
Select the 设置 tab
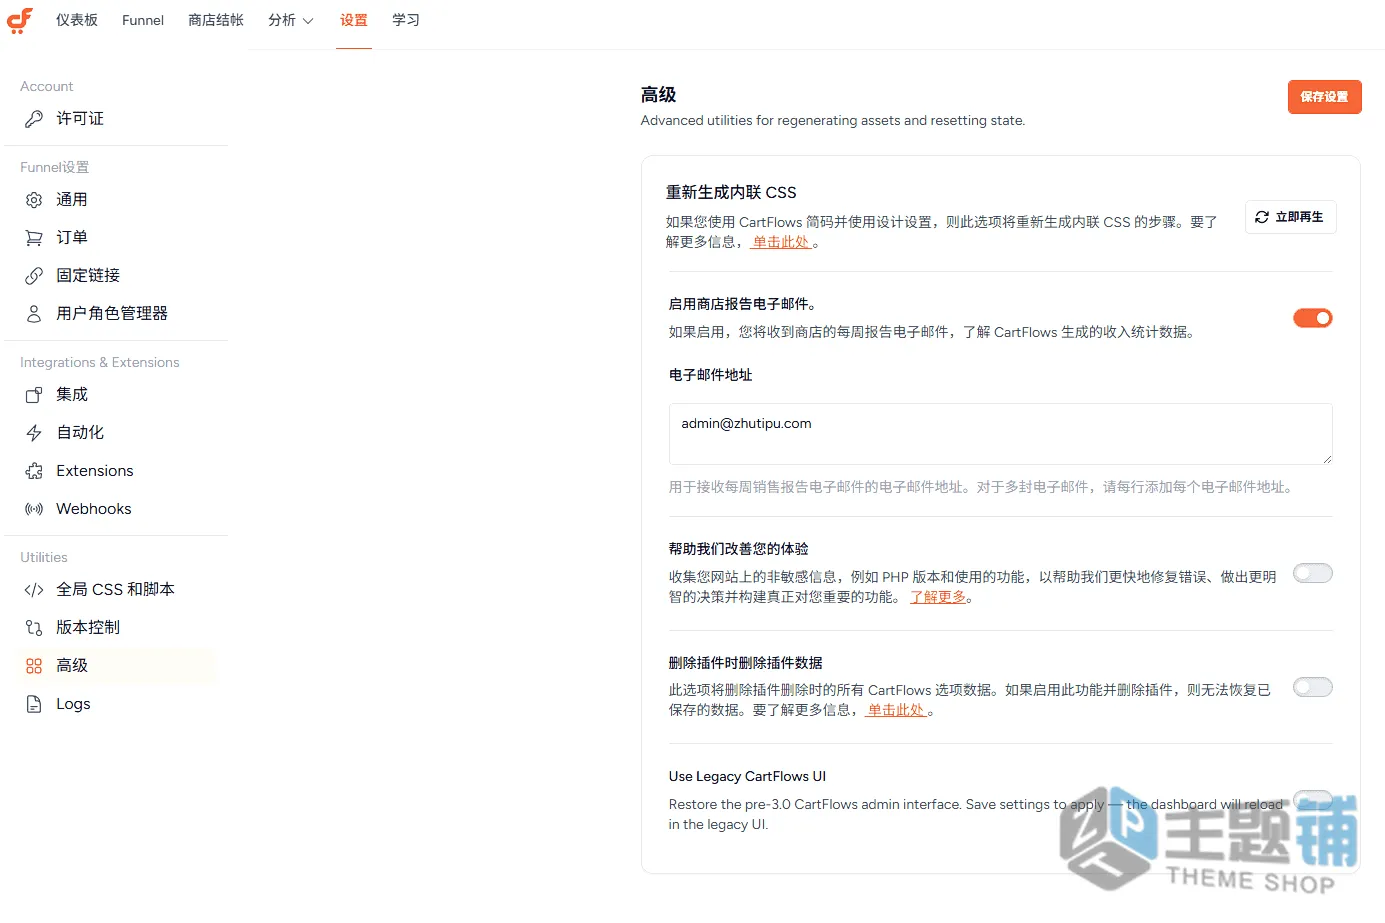[x=354, y=20]
